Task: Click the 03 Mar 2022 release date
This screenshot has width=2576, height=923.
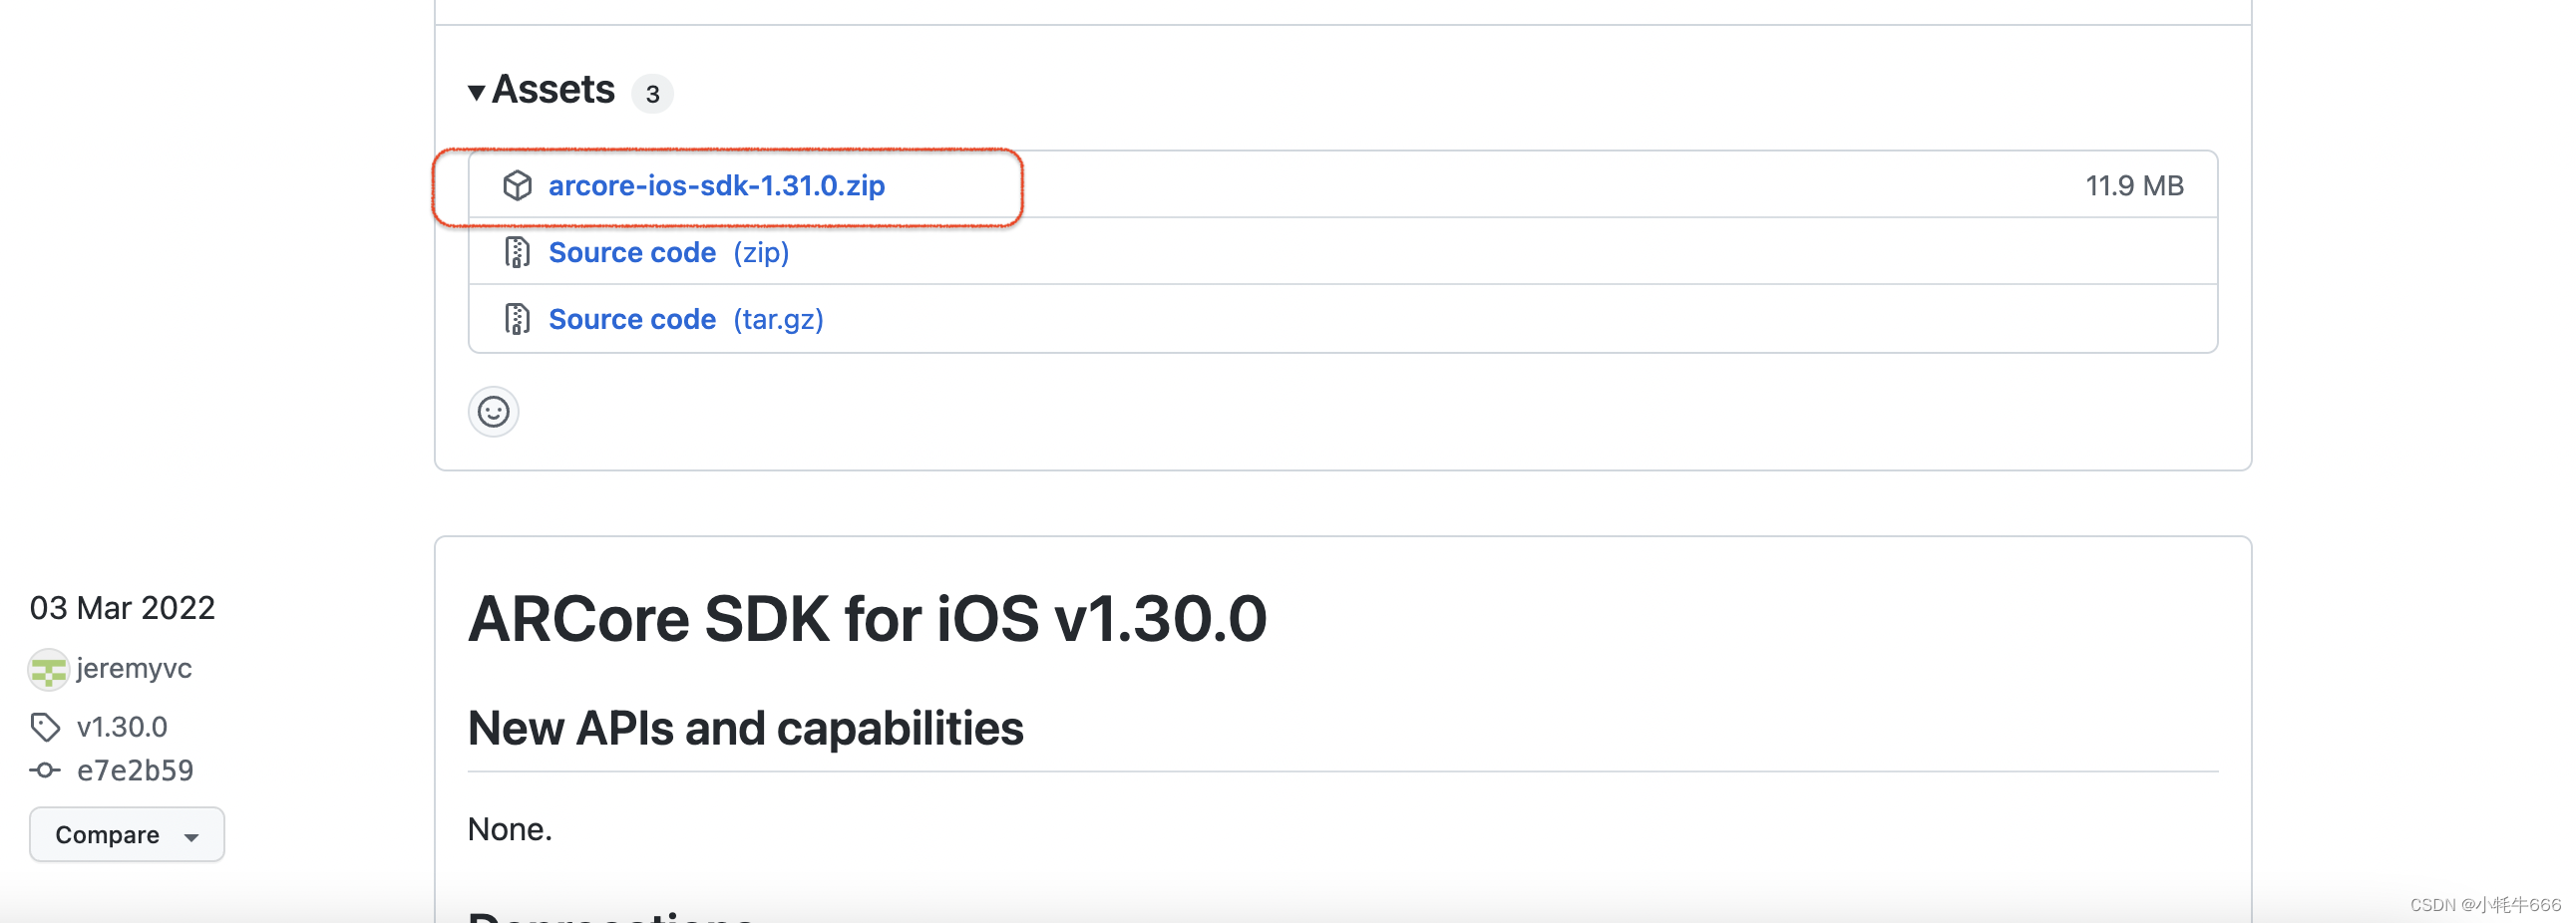Action: coord(122,607)
